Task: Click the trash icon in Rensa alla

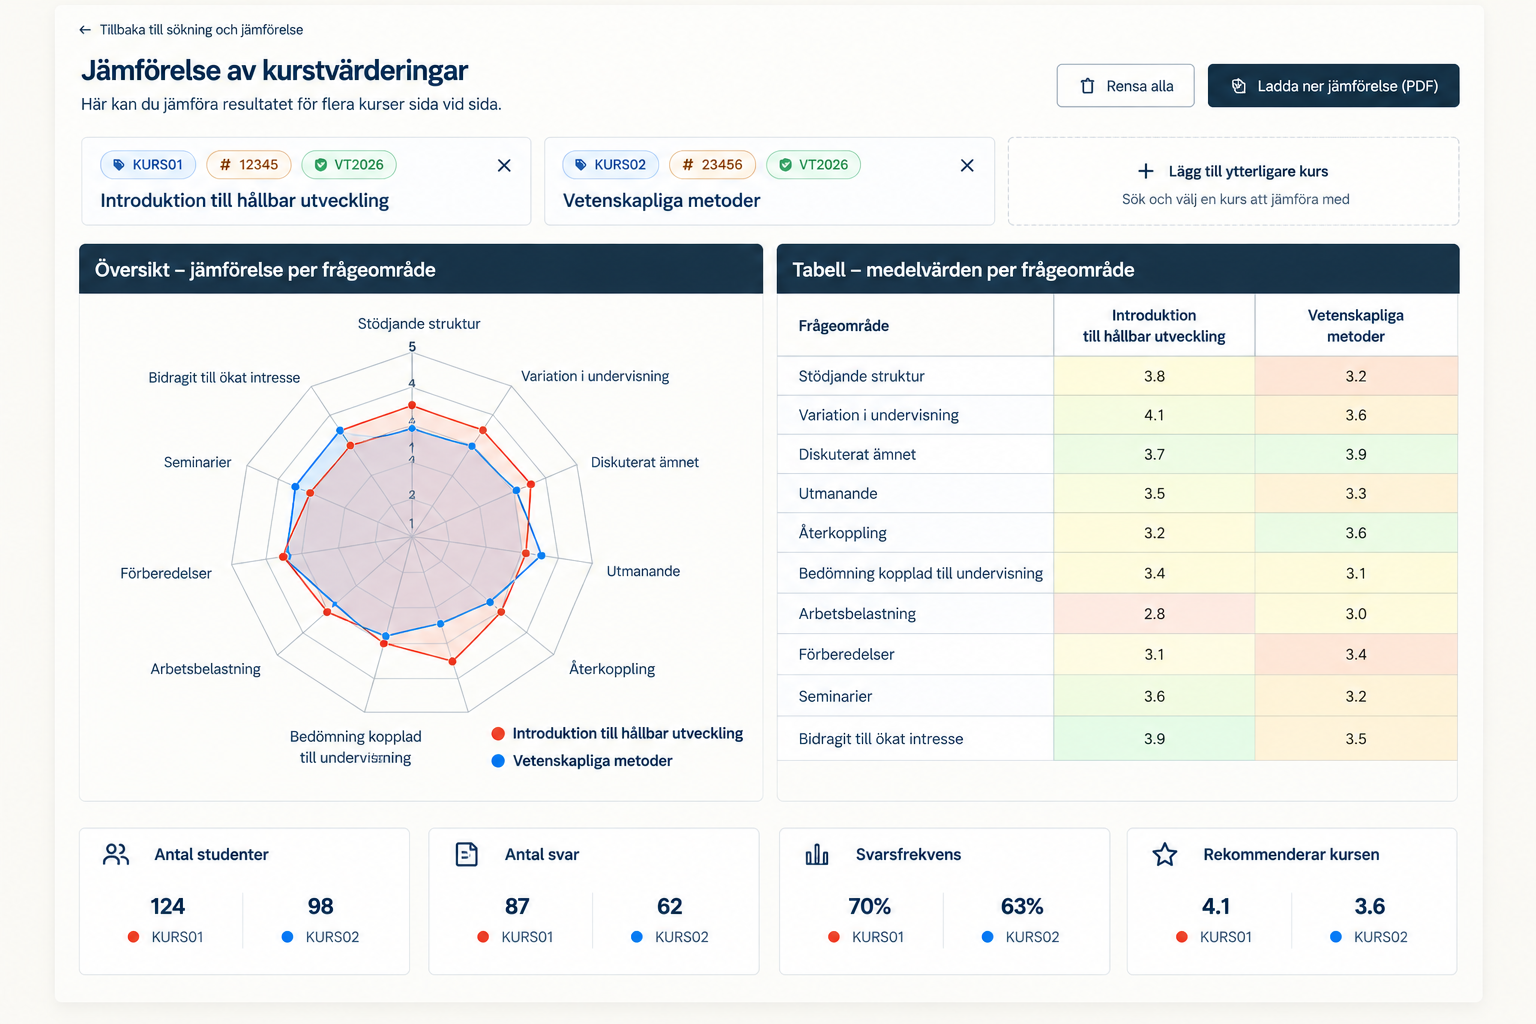Action: coord(1087,86)
